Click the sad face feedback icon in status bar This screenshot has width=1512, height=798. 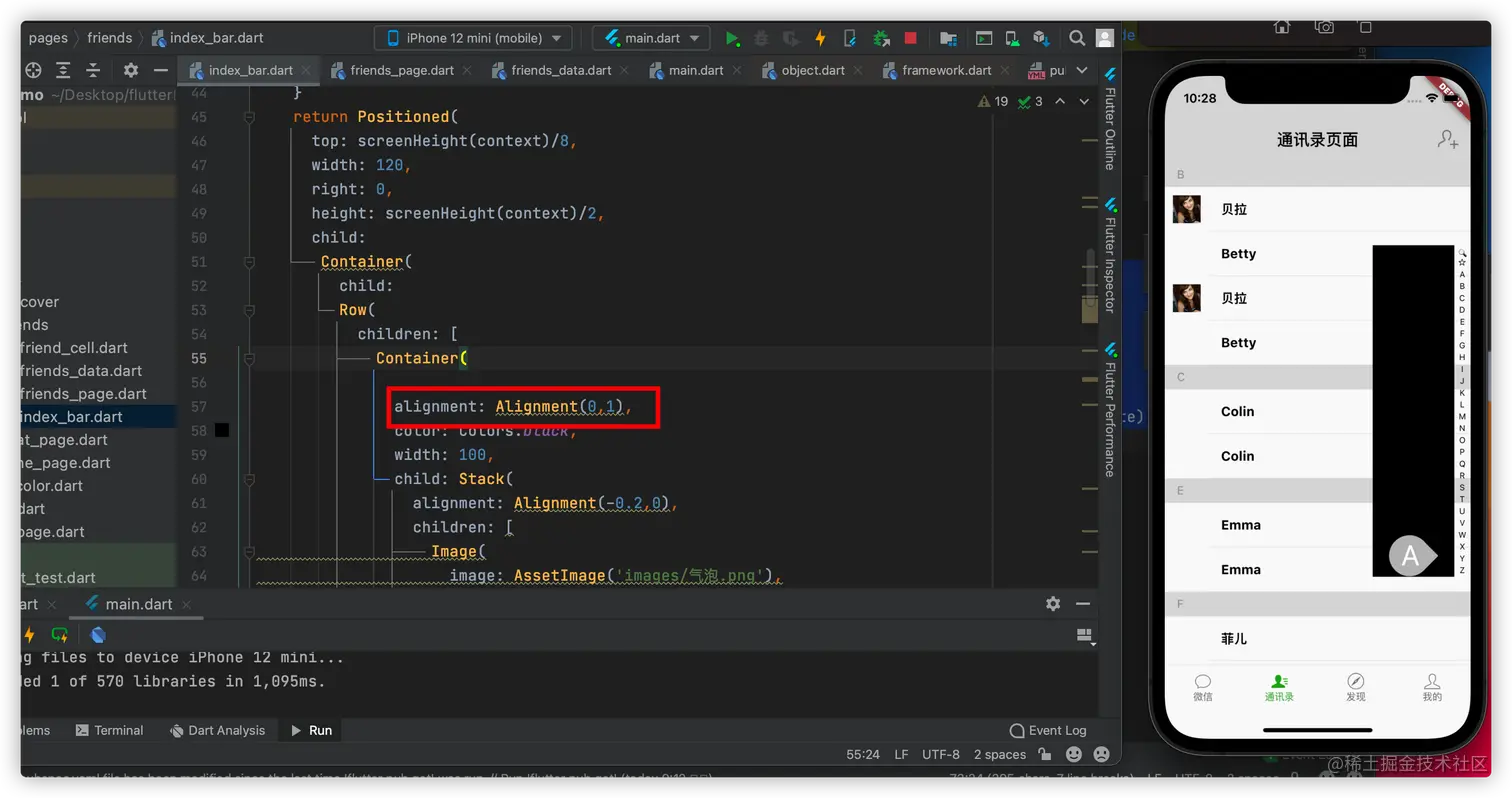click(x=1102, y=754)
